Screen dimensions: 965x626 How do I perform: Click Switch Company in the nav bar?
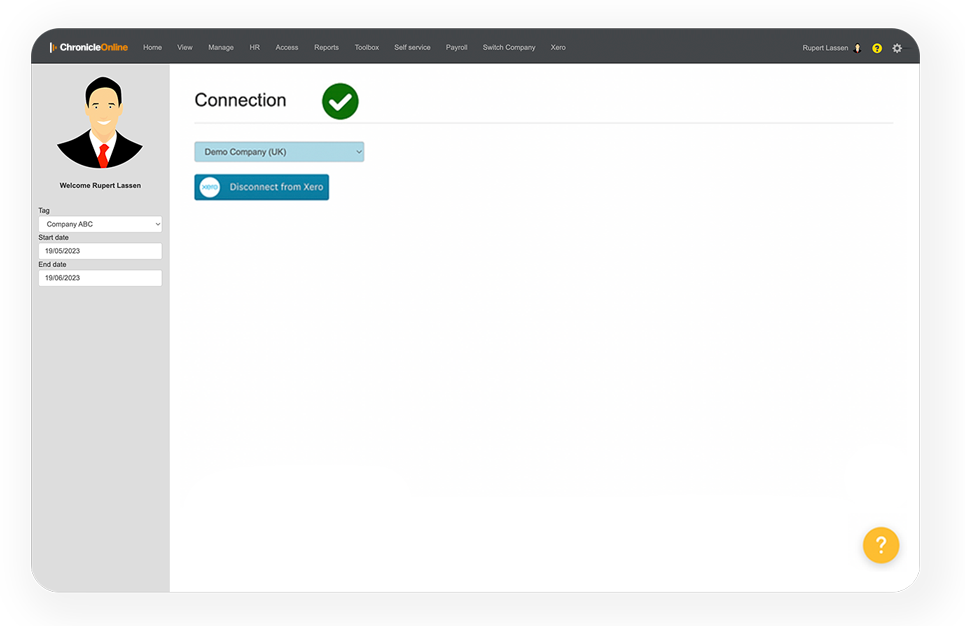pyautogui.click(x=509, y=48)
